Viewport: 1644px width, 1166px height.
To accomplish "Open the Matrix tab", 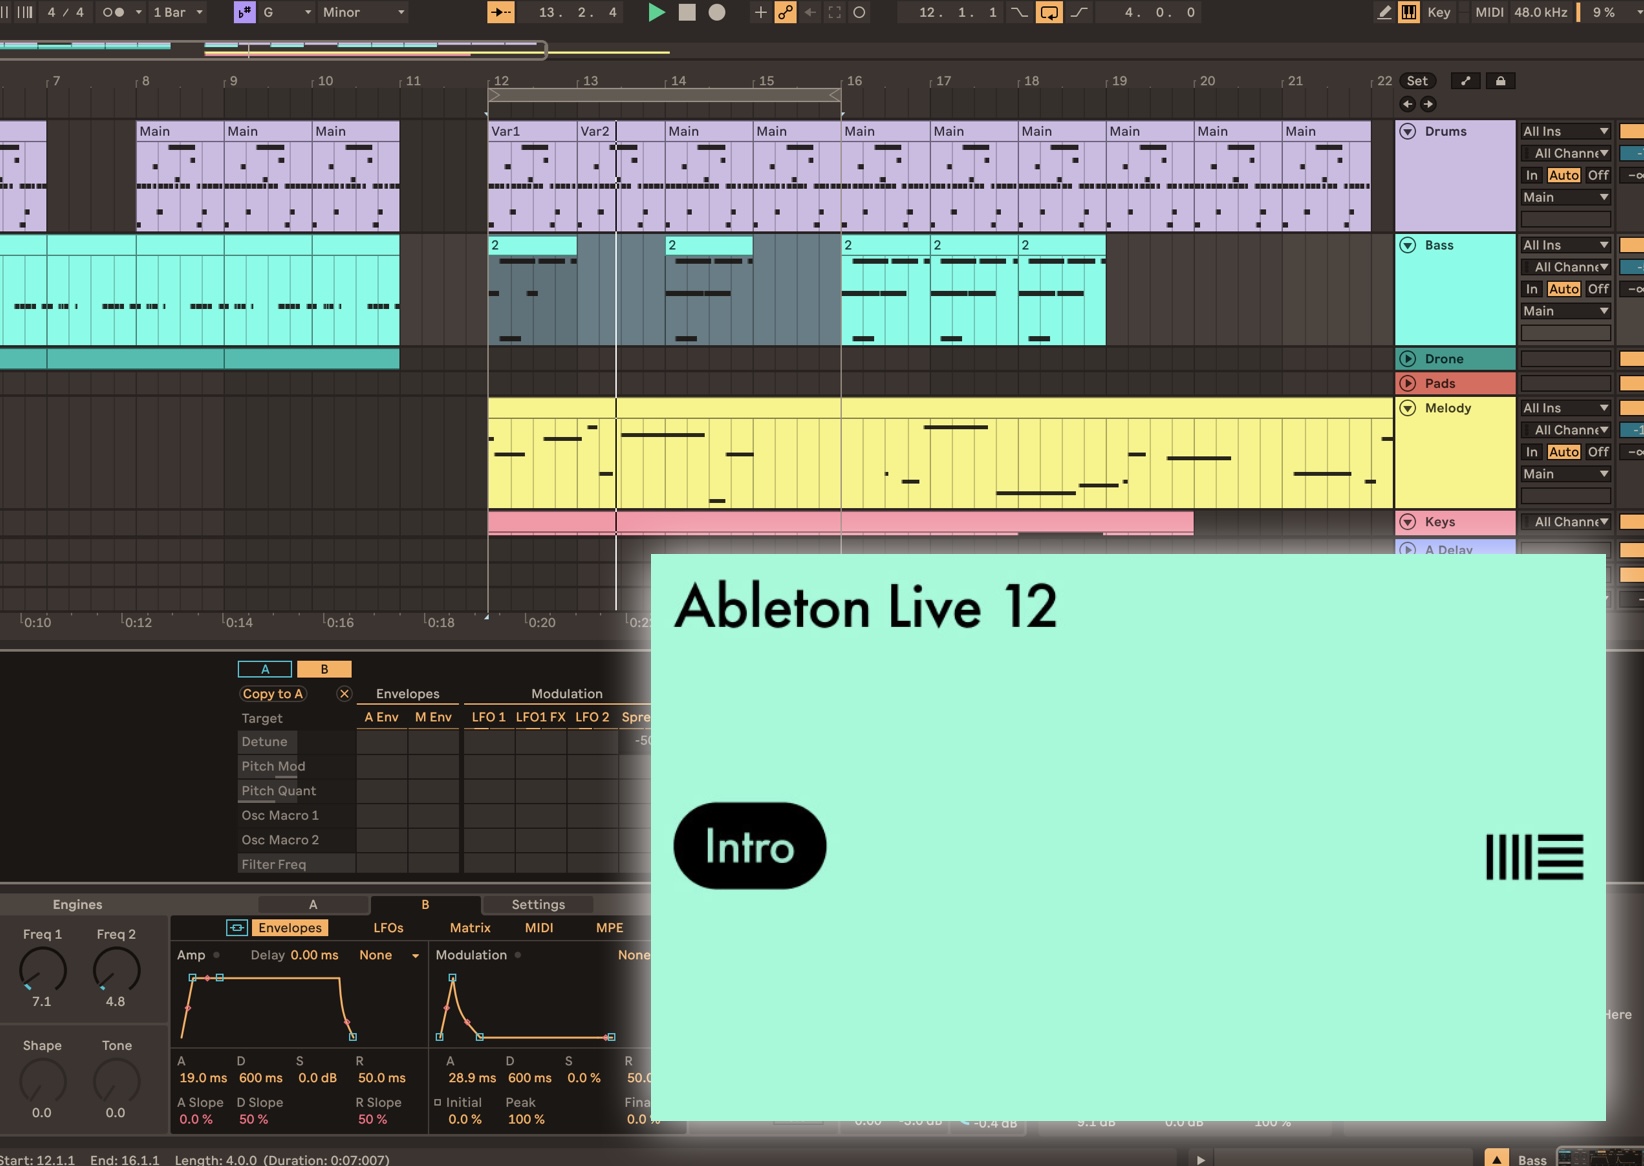I will click(470, 928).
